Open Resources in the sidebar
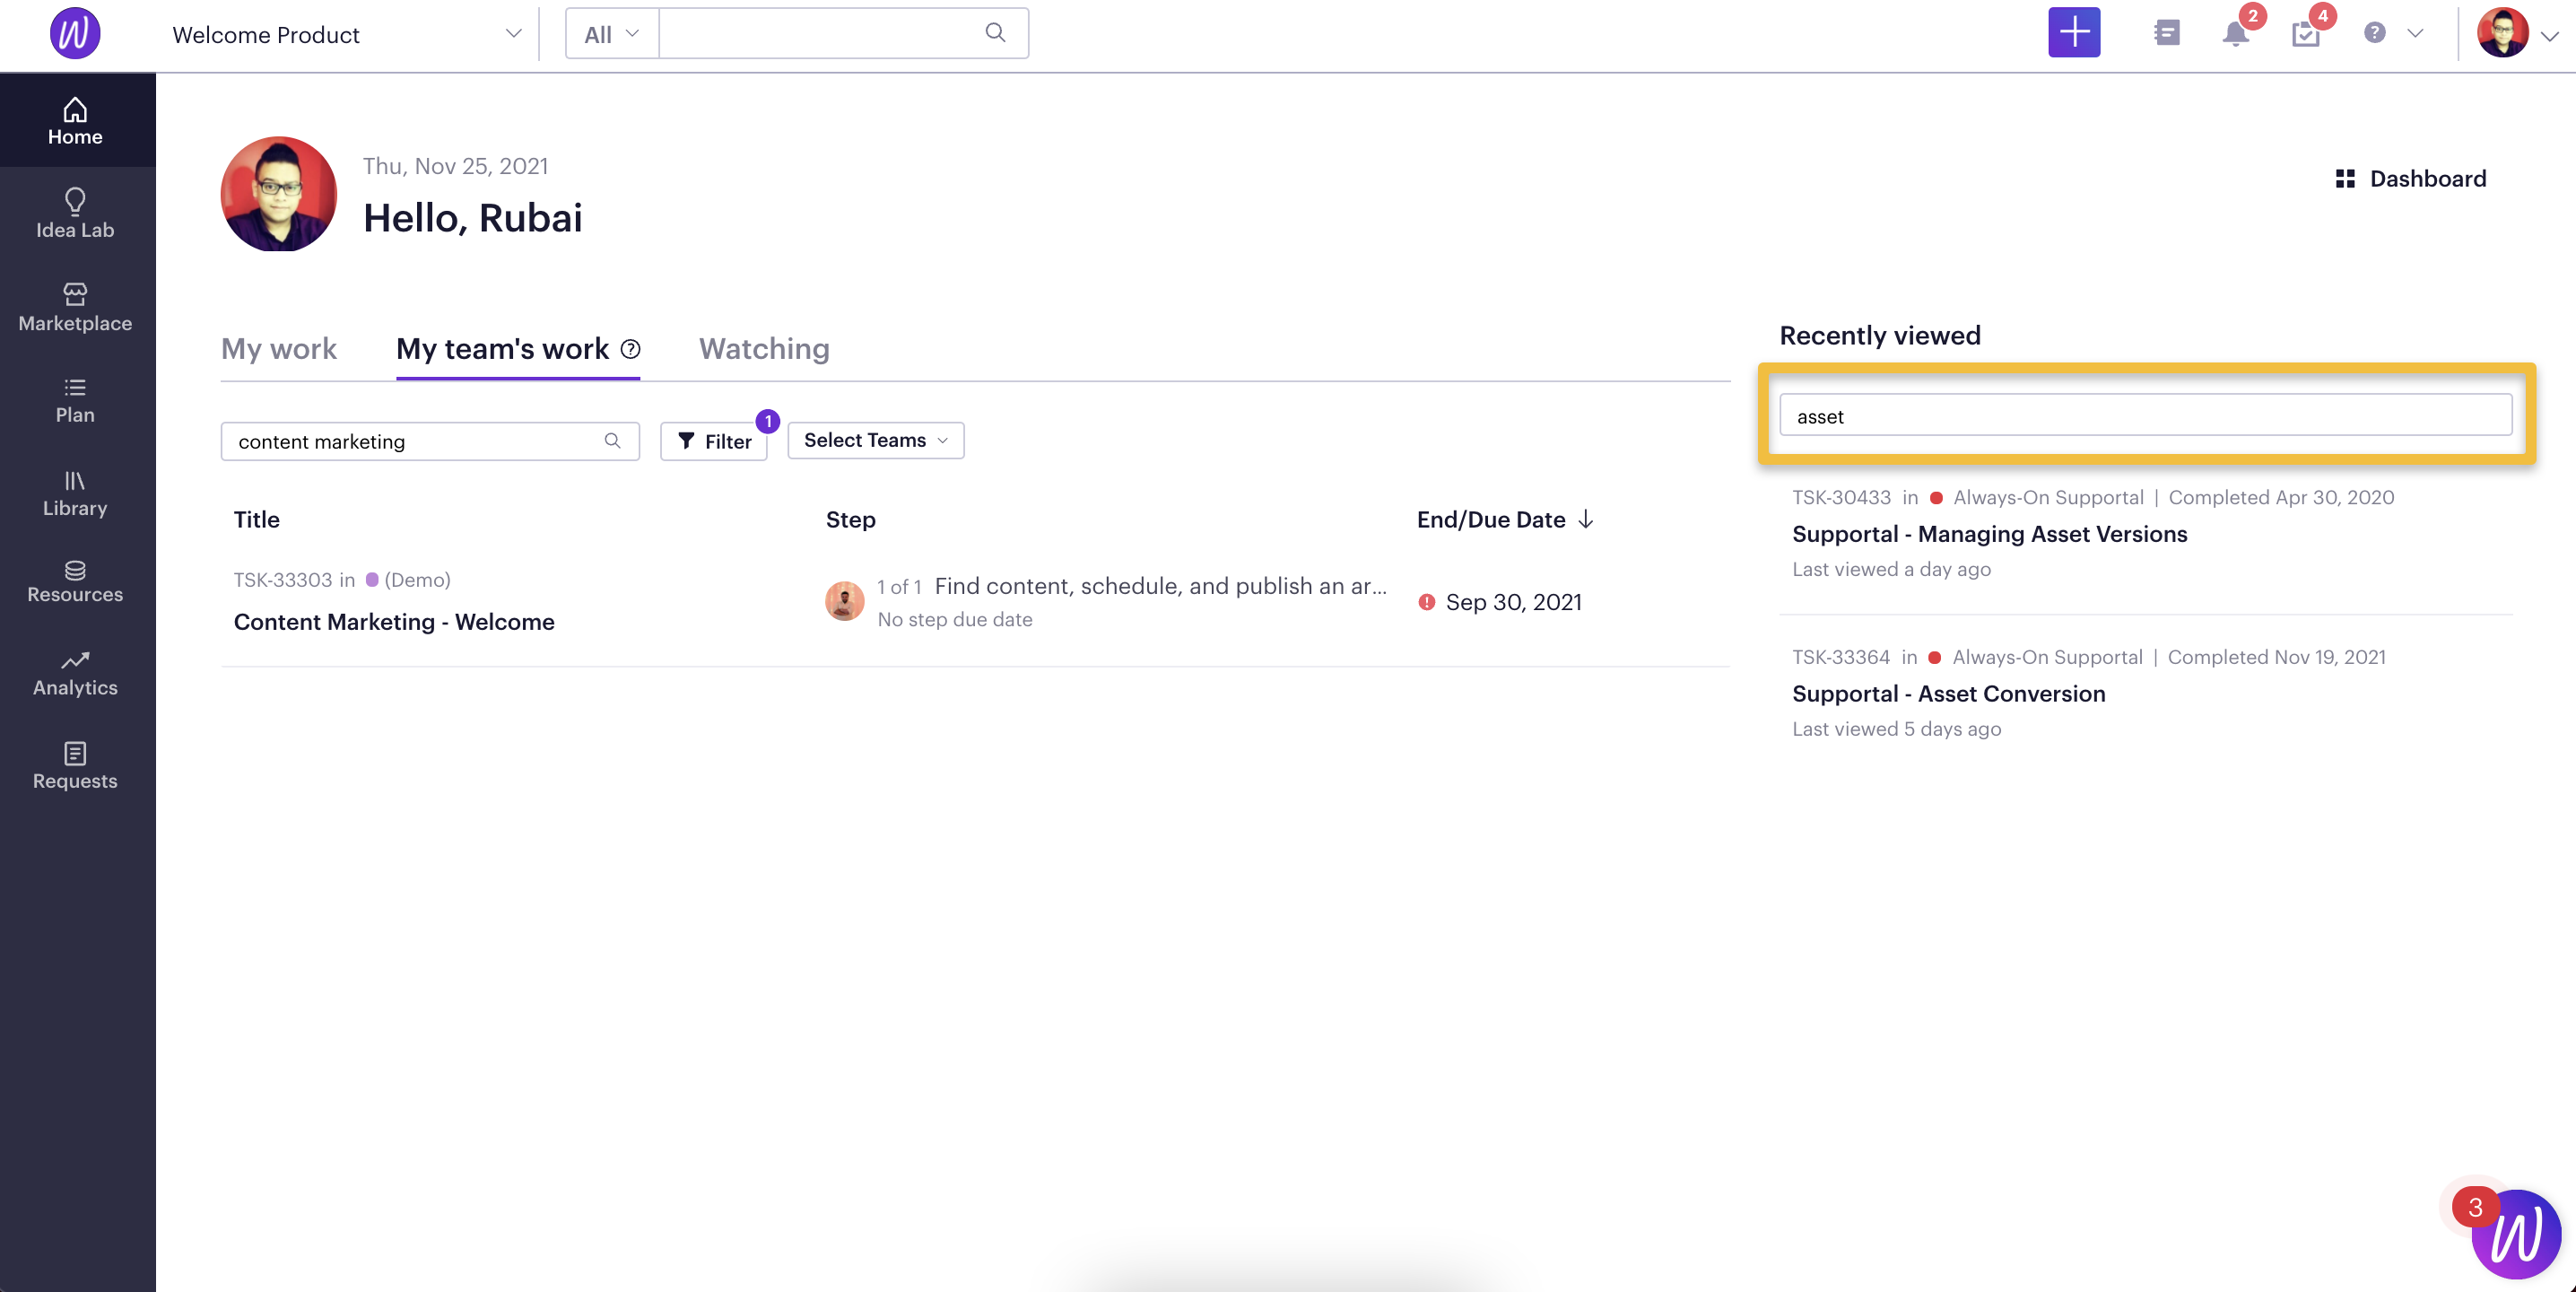Viewport: 2576px width, 1292px height. pyautogui.click(x=75, y=581)
